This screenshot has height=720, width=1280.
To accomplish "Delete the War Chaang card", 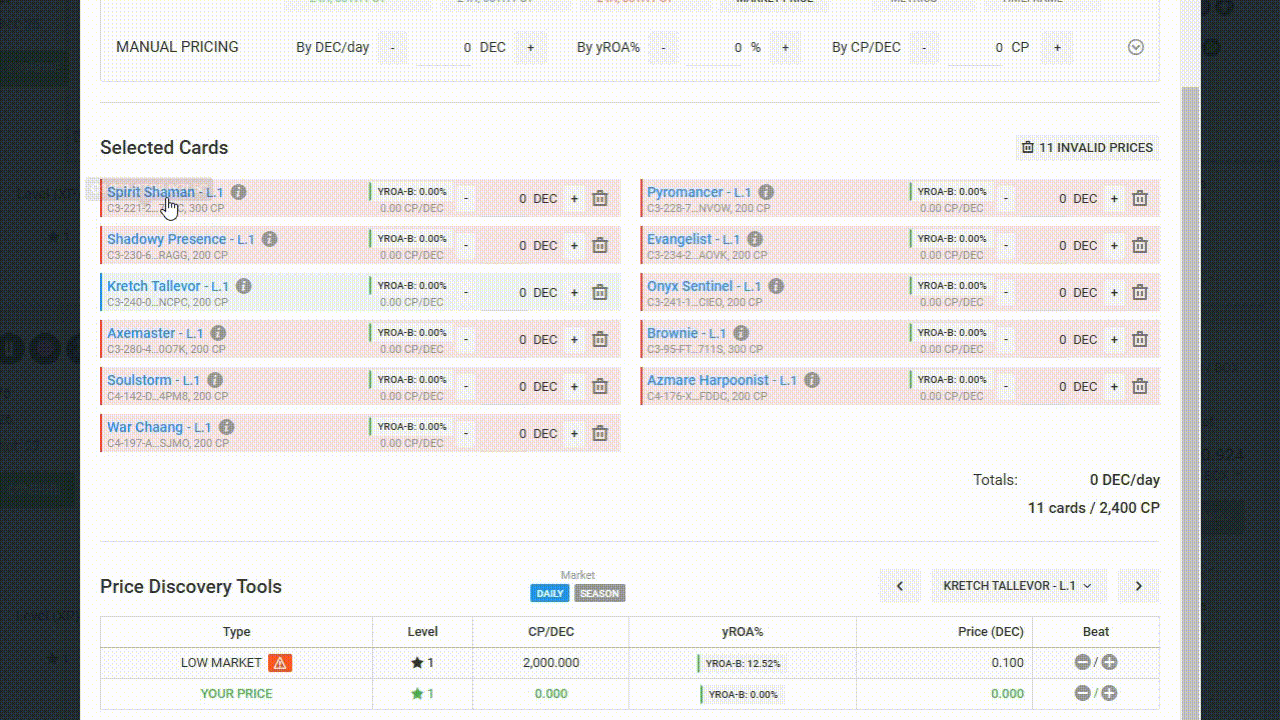I will click(600, 433).
